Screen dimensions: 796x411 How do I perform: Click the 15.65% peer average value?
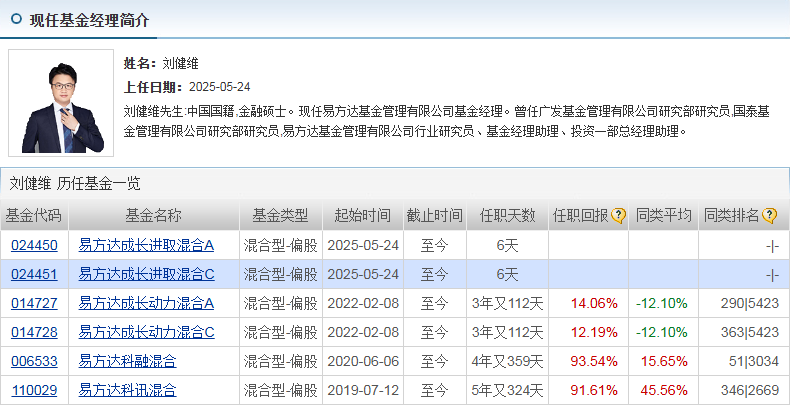[664, 361]
